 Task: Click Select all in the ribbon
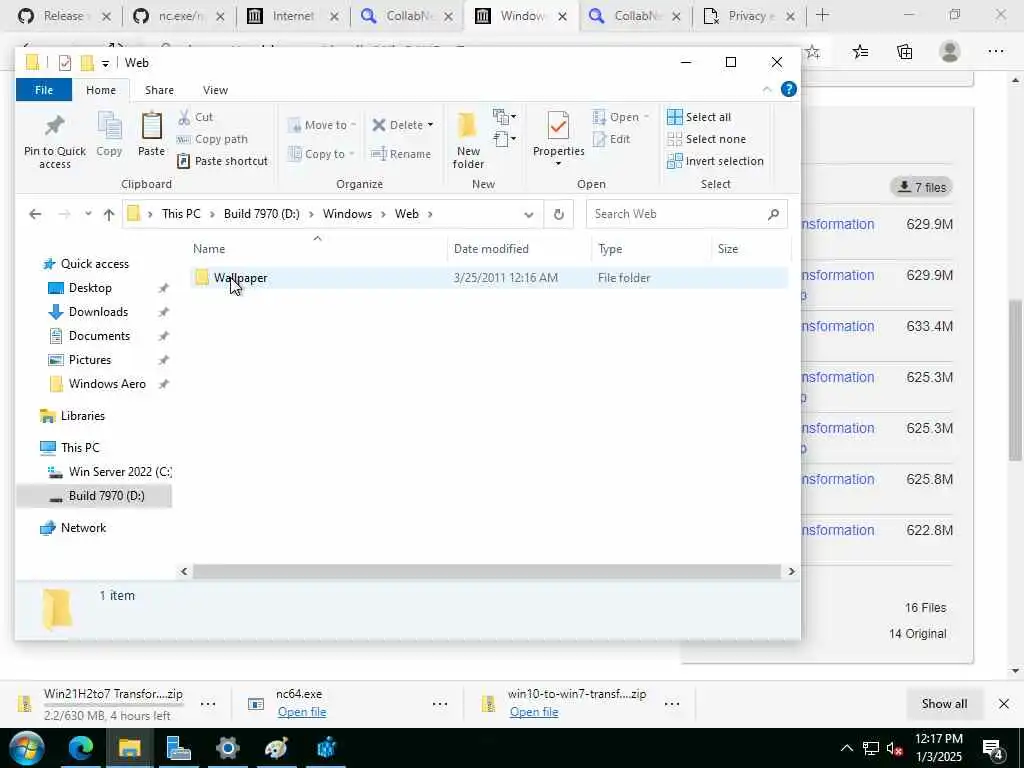click(x=699, y=117)
